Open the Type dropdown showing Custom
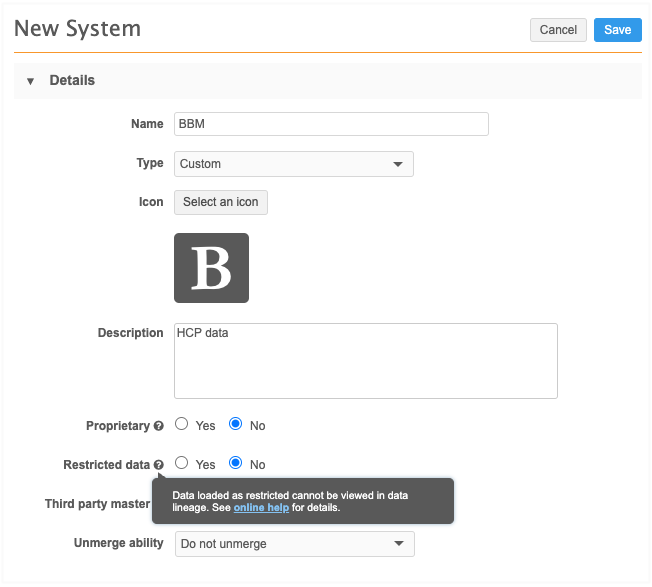 (293, 164)
